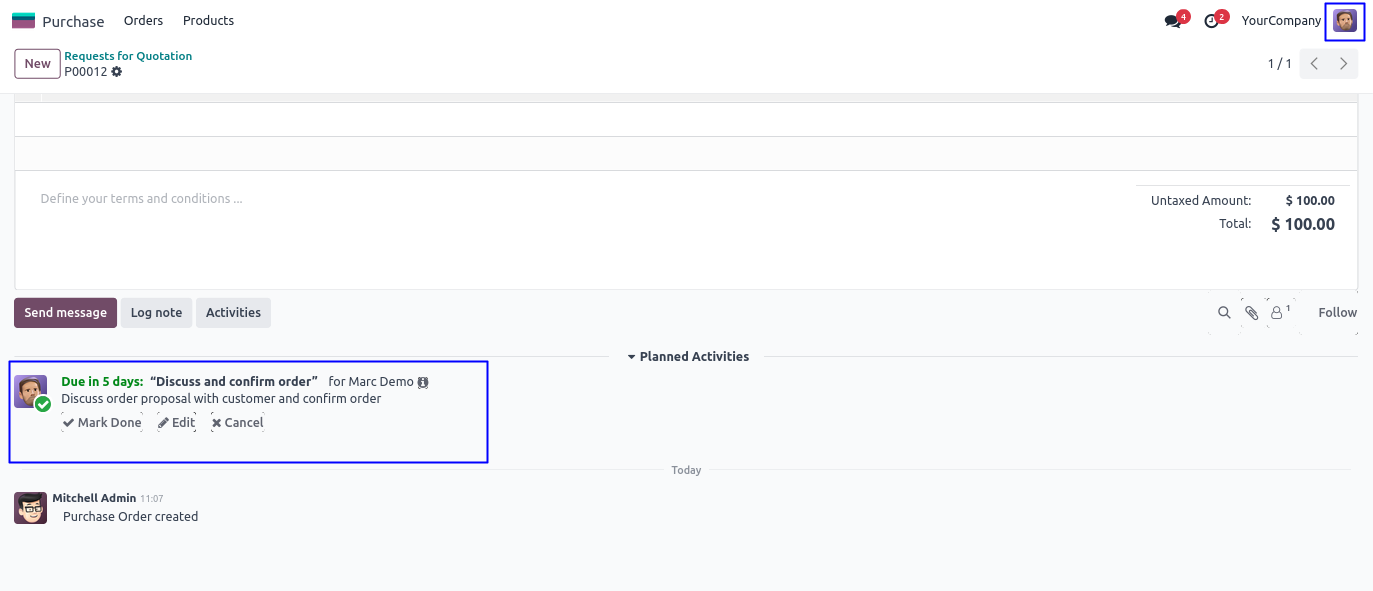Open the conversations message icon
The width and height of the screenshot is (1373, 591).
[x=1173, y=21]
